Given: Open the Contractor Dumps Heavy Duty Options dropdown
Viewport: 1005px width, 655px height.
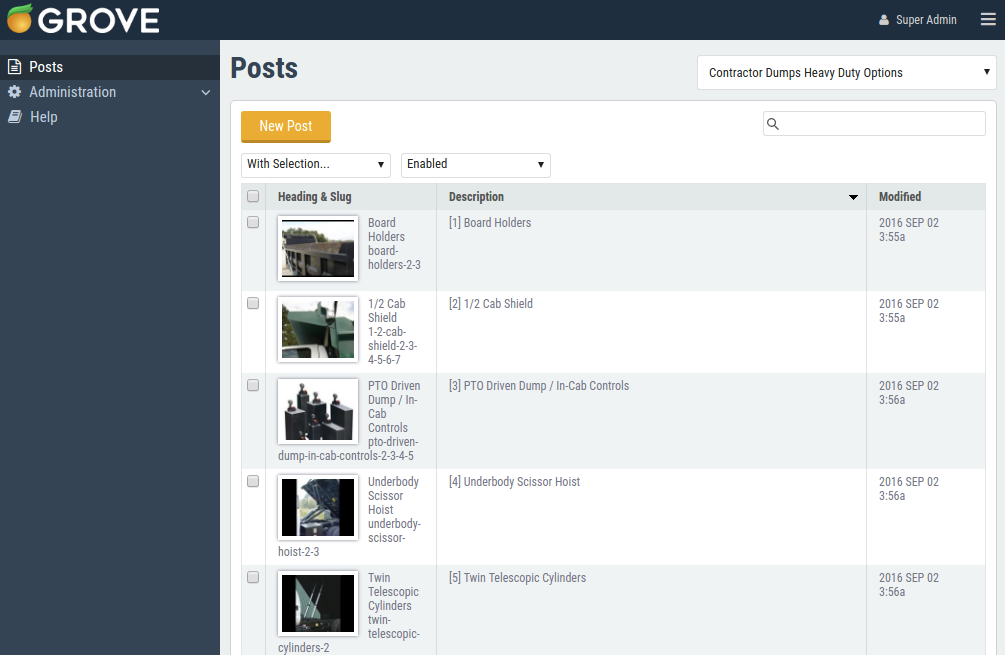Looking at the screenshot, I should [x=846, y=72].
